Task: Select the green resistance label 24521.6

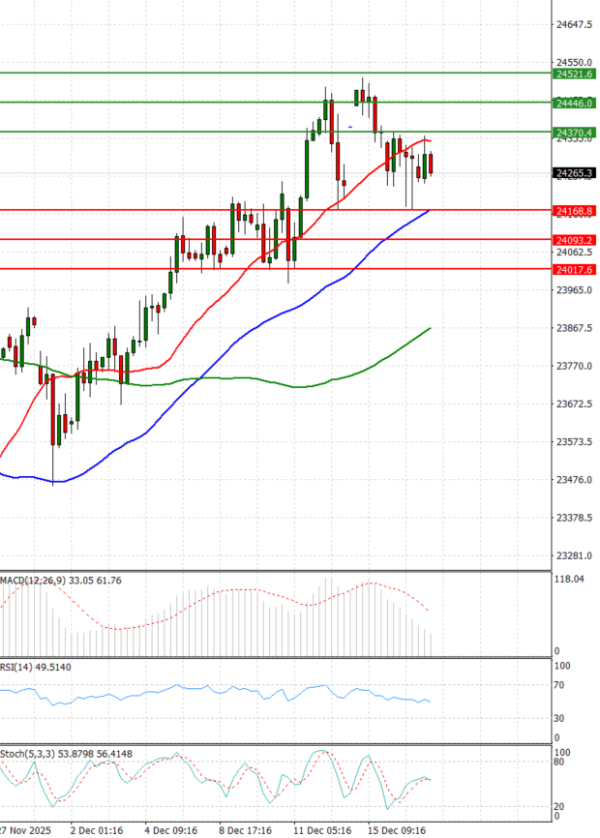Action: [575, 73]
